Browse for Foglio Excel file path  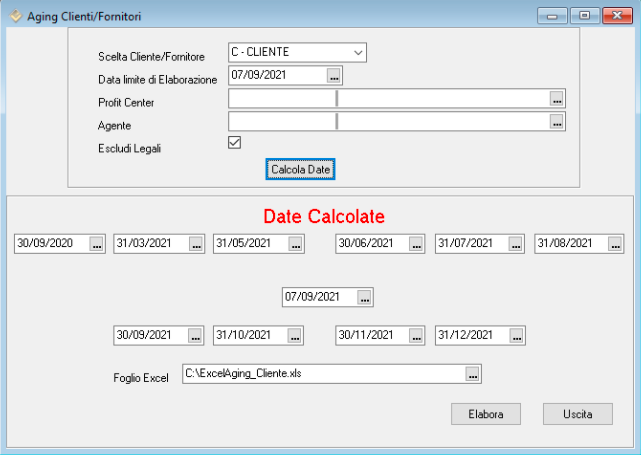point(473,373)
